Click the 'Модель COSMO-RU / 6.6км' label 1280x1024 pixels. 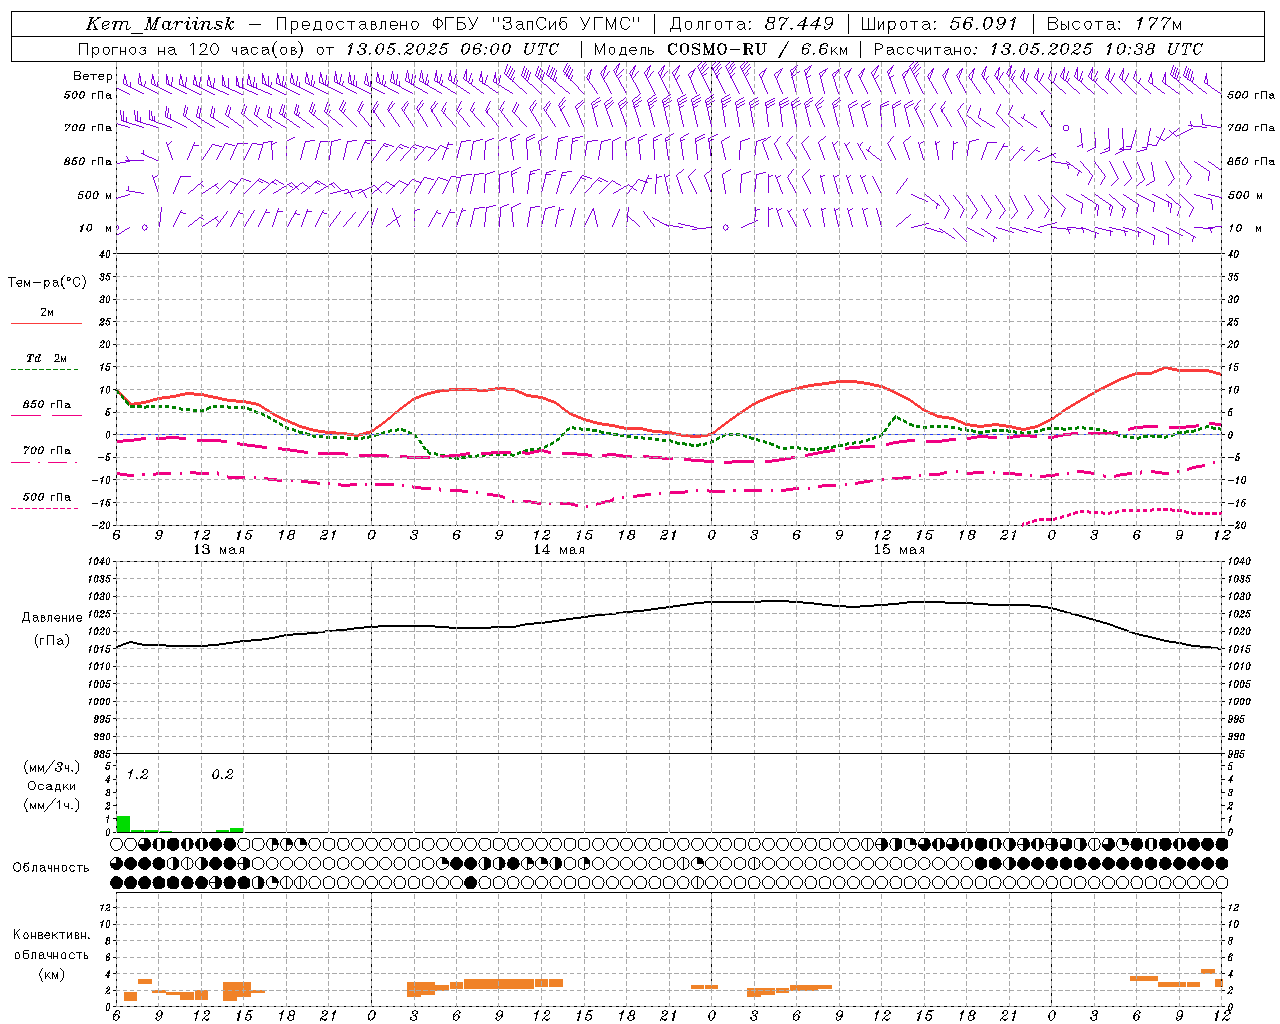coord(721,49)
